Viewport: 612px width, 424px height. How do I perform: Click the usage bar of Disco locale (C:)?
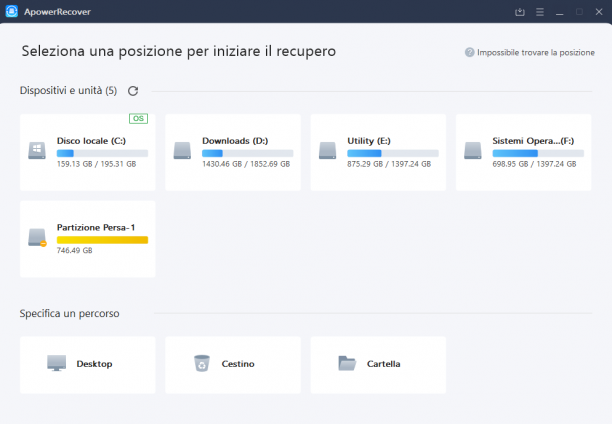coord(102,153)
